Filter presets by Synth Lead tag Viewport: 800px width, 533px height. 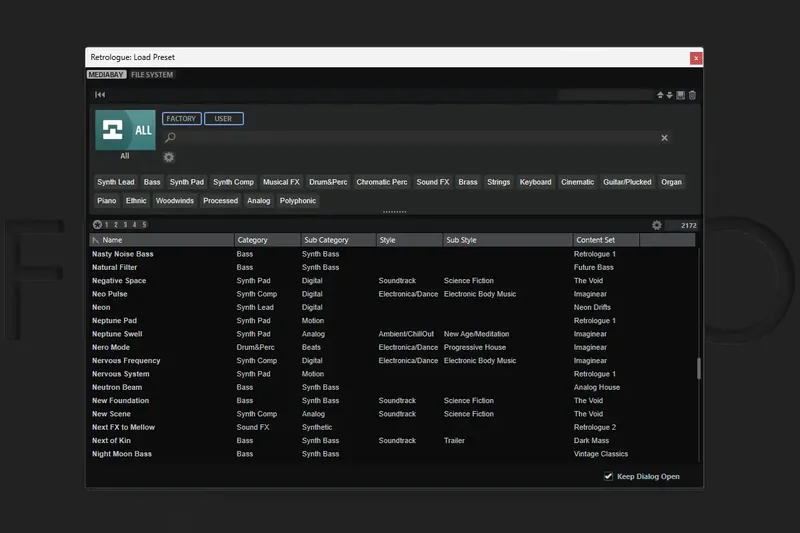click(x=115, y=182)
